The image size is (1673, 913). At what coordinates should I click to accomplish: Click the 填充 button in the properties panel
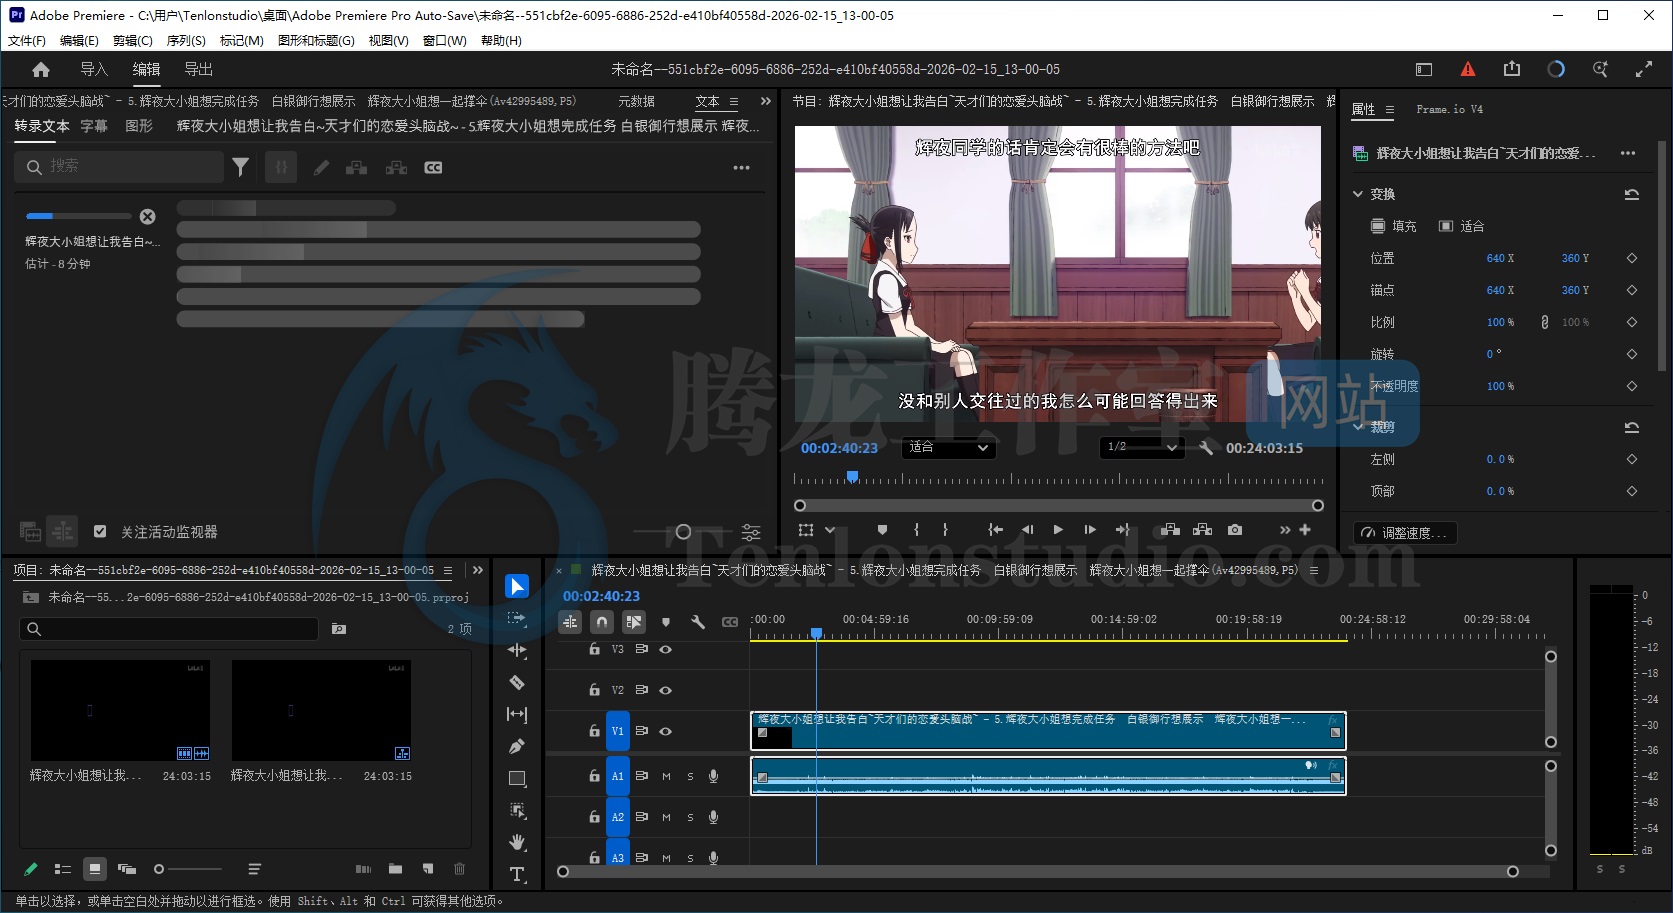pos(1393,226)
